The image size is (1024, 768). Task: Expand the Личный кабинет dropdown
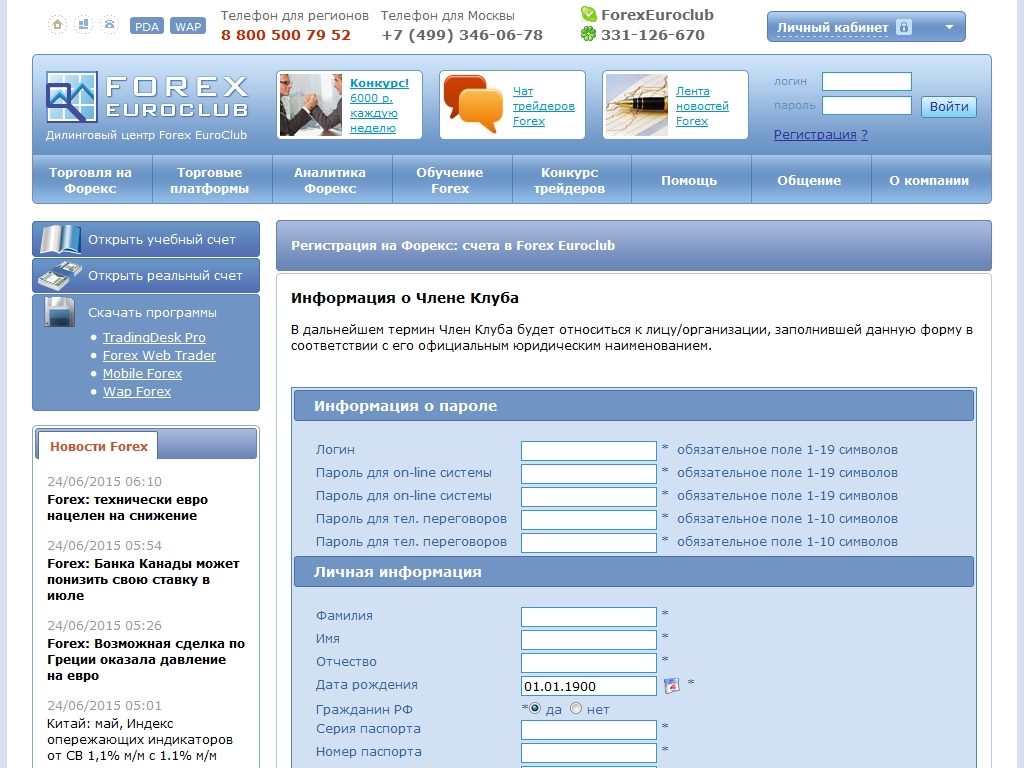pyautogui.click(x=865, y=27)
